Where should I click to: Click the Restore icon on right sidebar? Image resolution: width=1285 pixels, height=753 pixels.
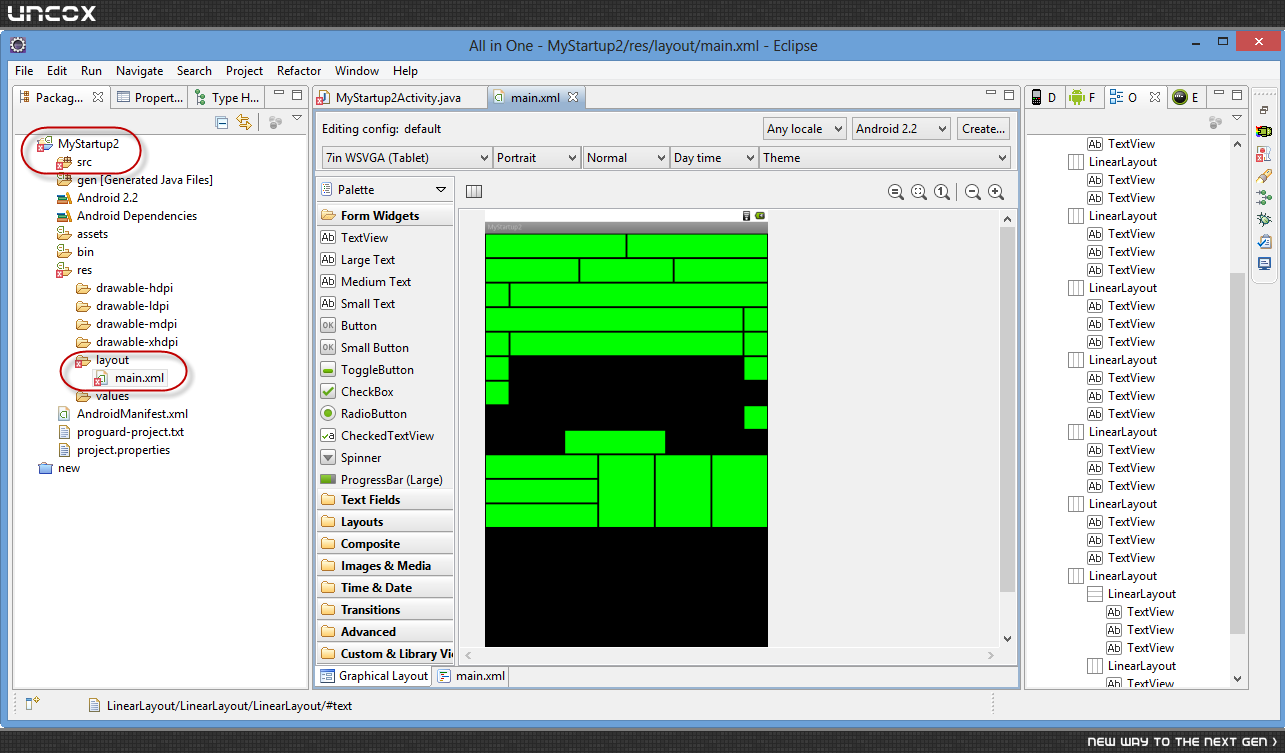coord(1264,111)
